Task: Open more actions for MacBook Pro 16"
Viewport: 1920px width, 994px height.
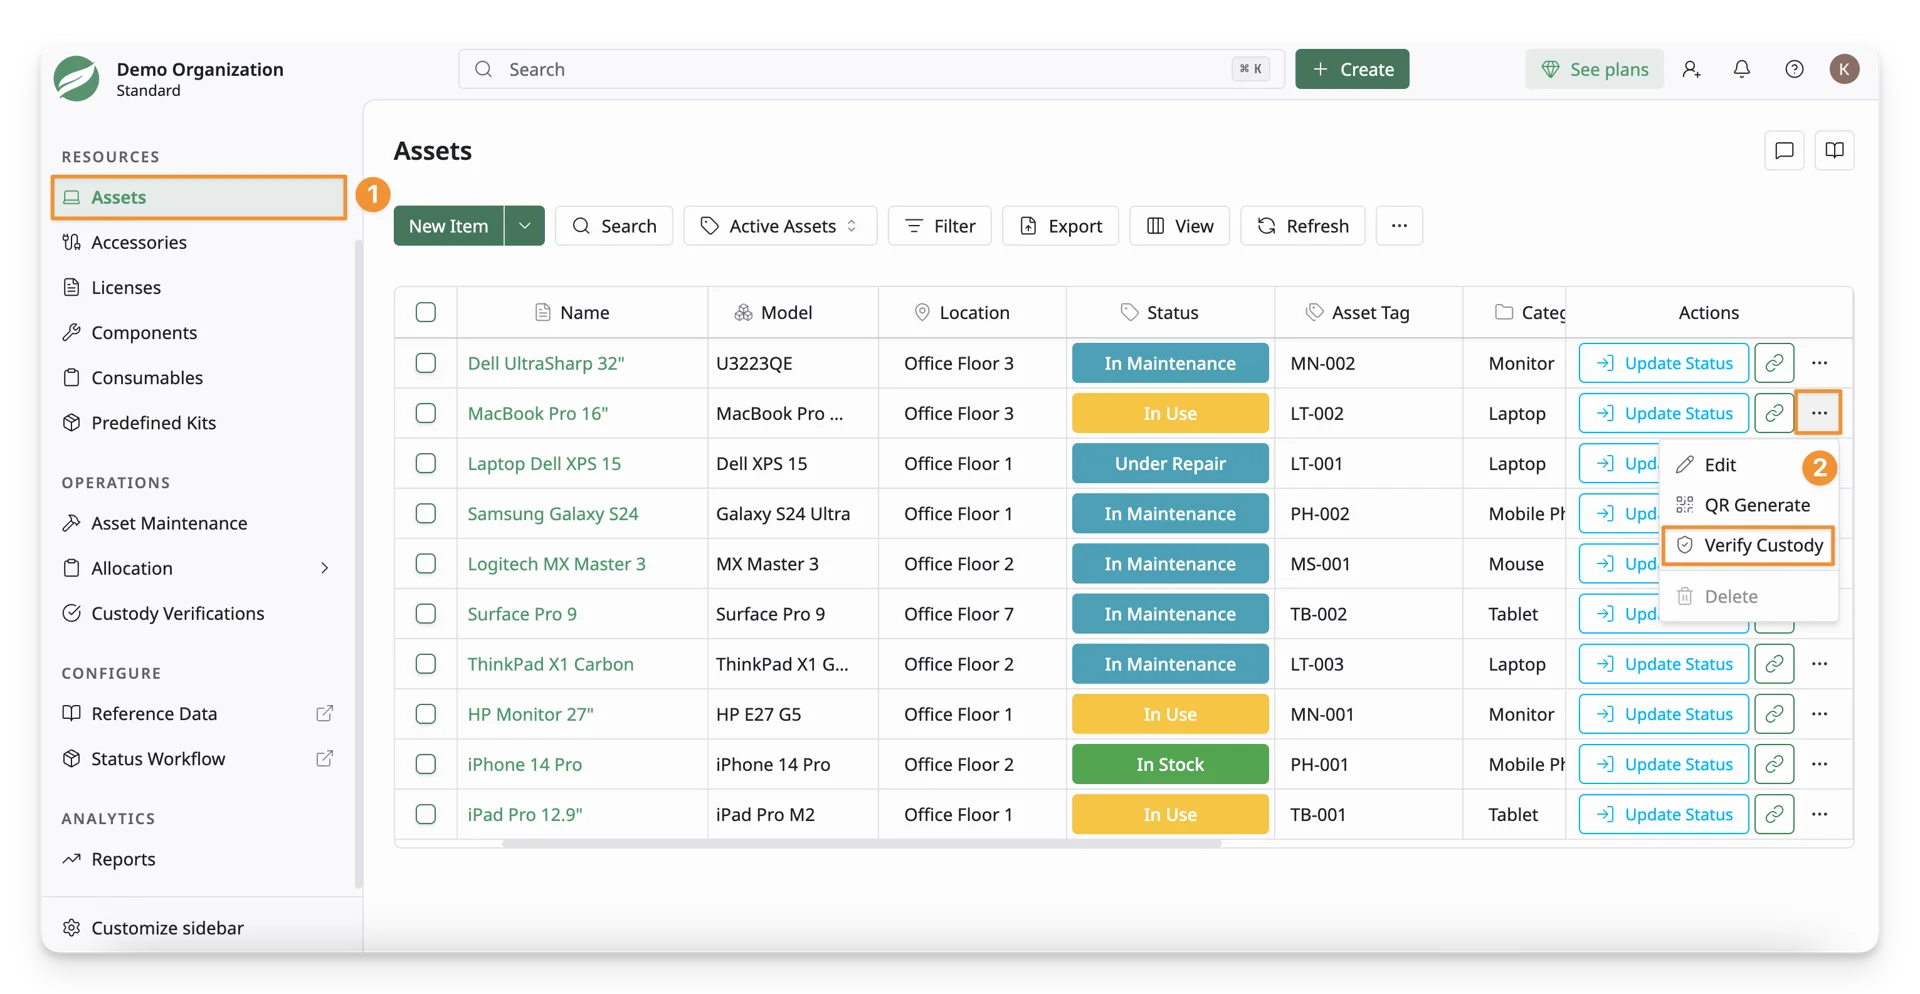Action: click(x=1819, y=413)
